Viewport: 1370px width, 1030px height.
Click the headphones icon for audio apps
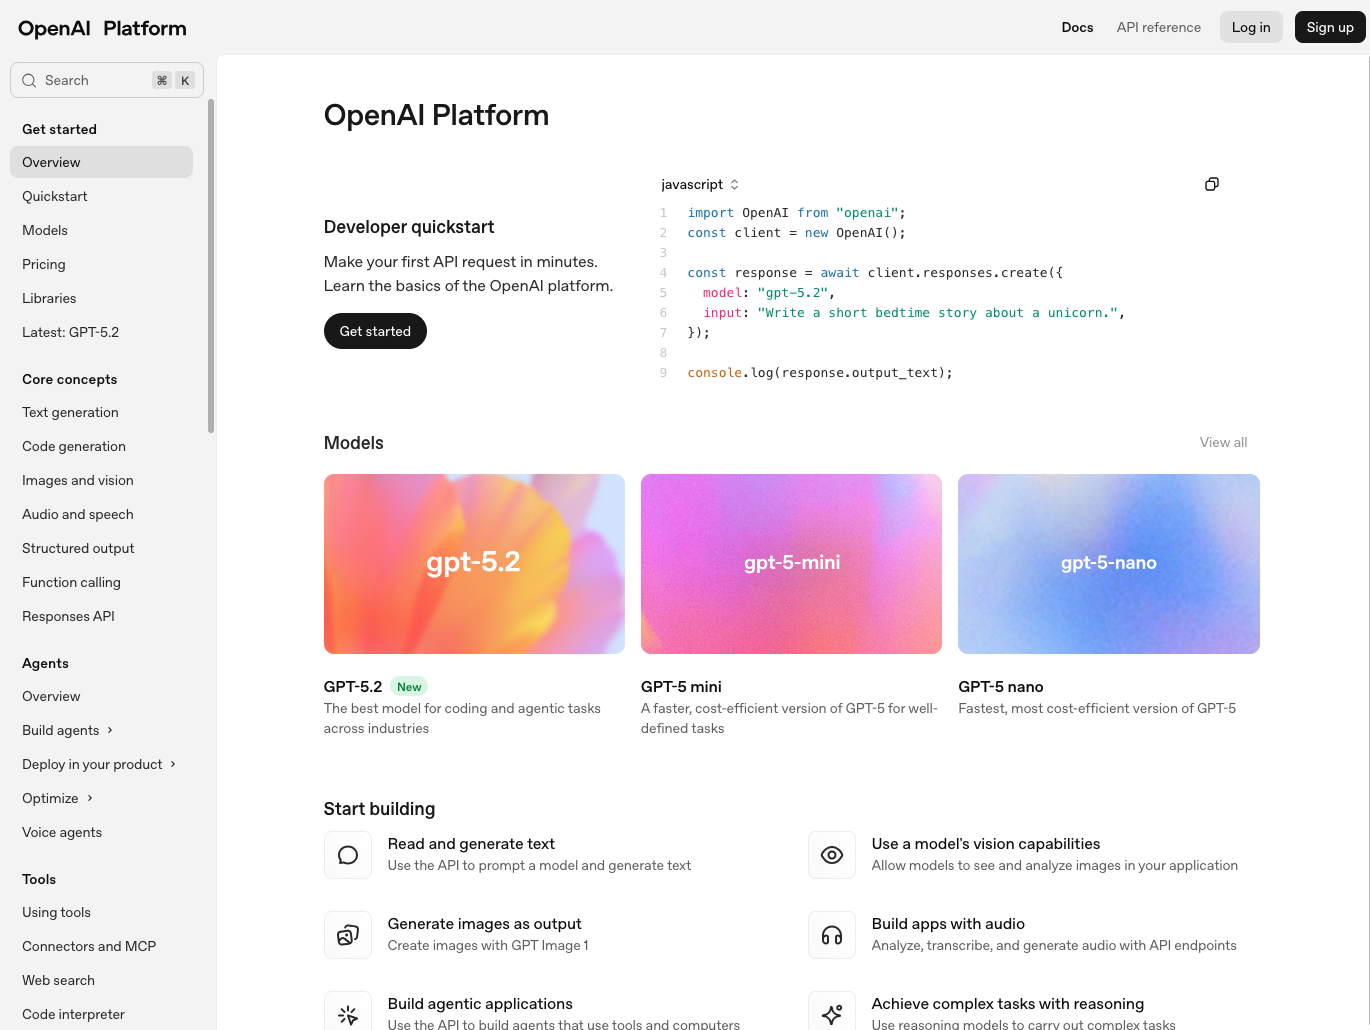coord(832,935)
